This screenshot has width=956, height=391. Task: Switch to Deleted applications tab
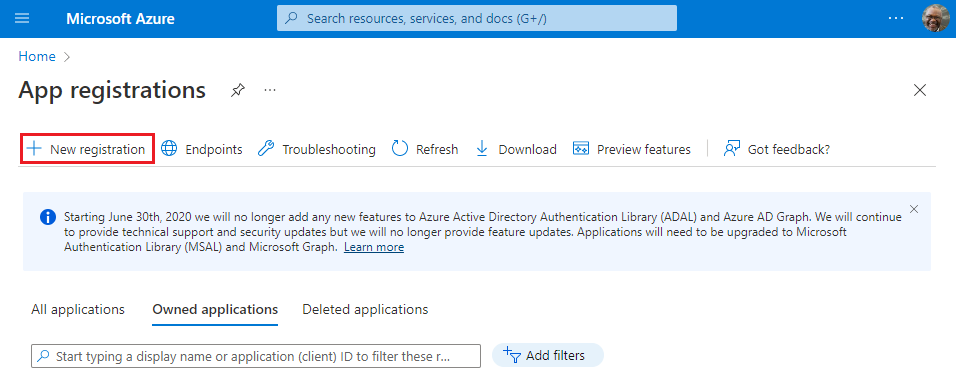[365, 309]
